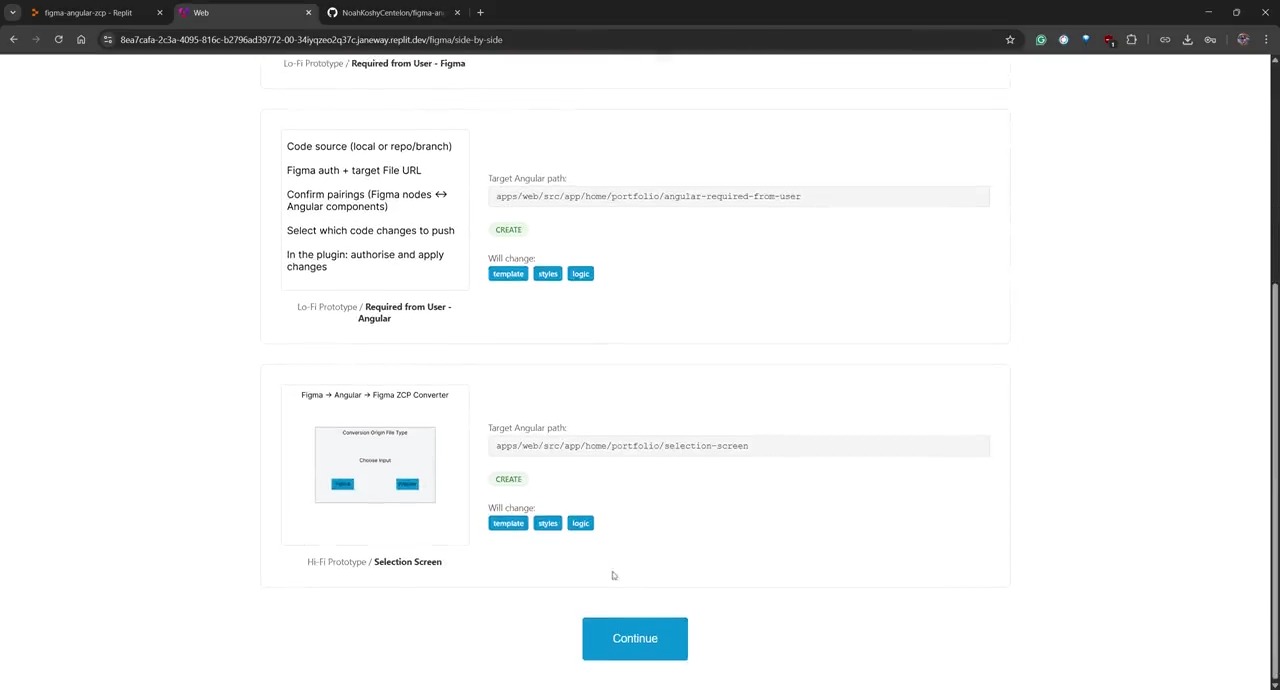Image resolution: width=1280 pixels, height=690 pixels.
Task: Open the Grammarly extension icon
Action: point(1041,40)
